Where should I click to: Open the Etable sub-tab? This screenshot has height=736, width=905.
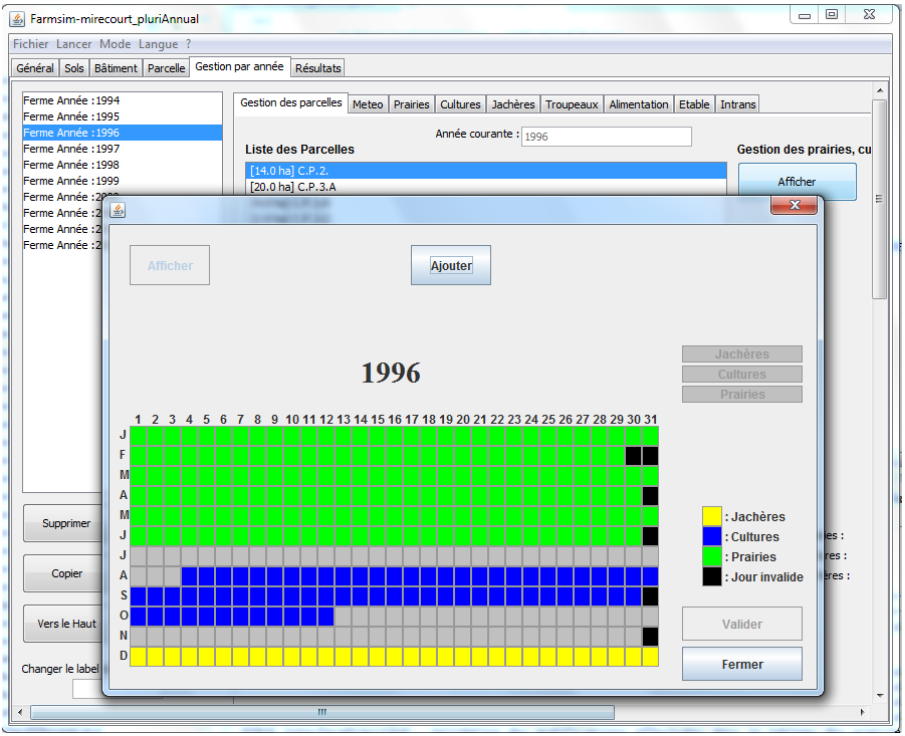click(x=694, y=104)
